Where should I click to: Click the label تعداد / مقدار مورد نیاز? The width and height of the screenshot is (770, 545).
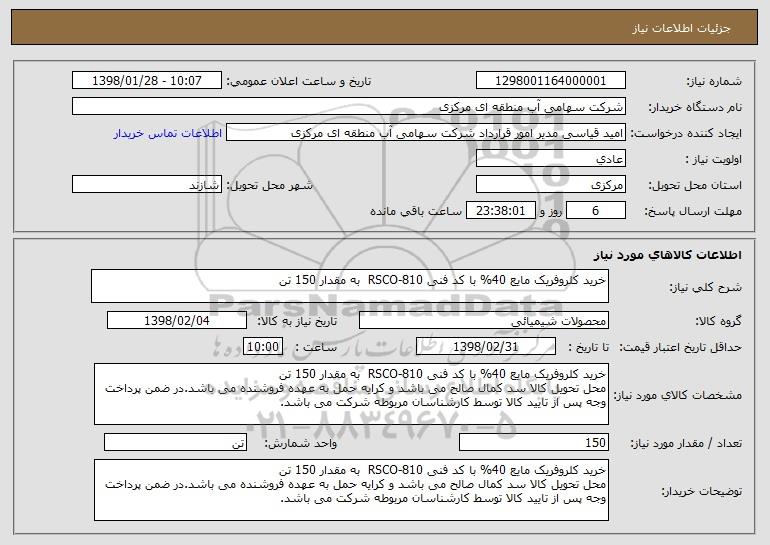pyautogui.click(x=686, y=443)
